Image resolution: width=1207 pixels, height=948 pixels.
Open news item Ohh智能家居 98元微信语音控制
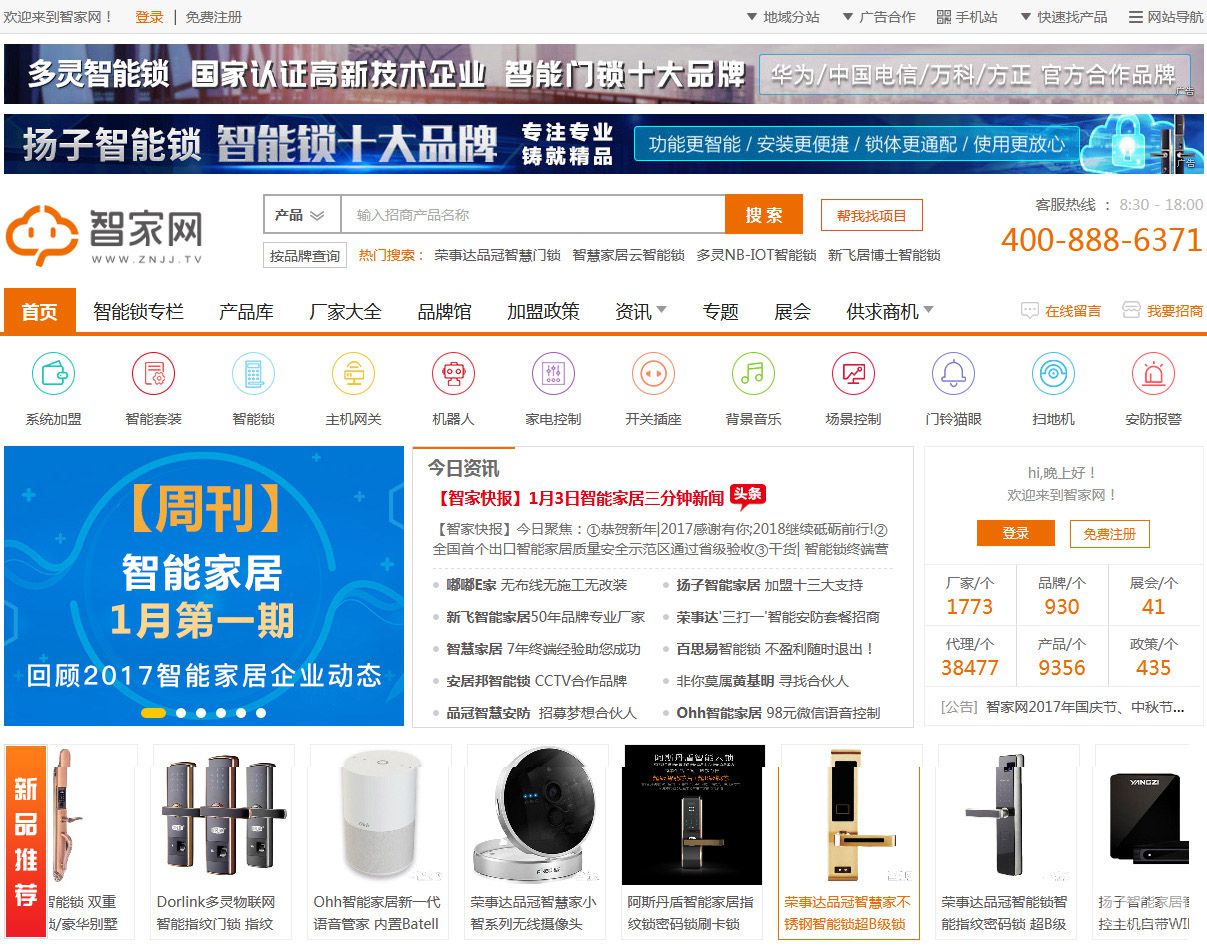[778, 713]
